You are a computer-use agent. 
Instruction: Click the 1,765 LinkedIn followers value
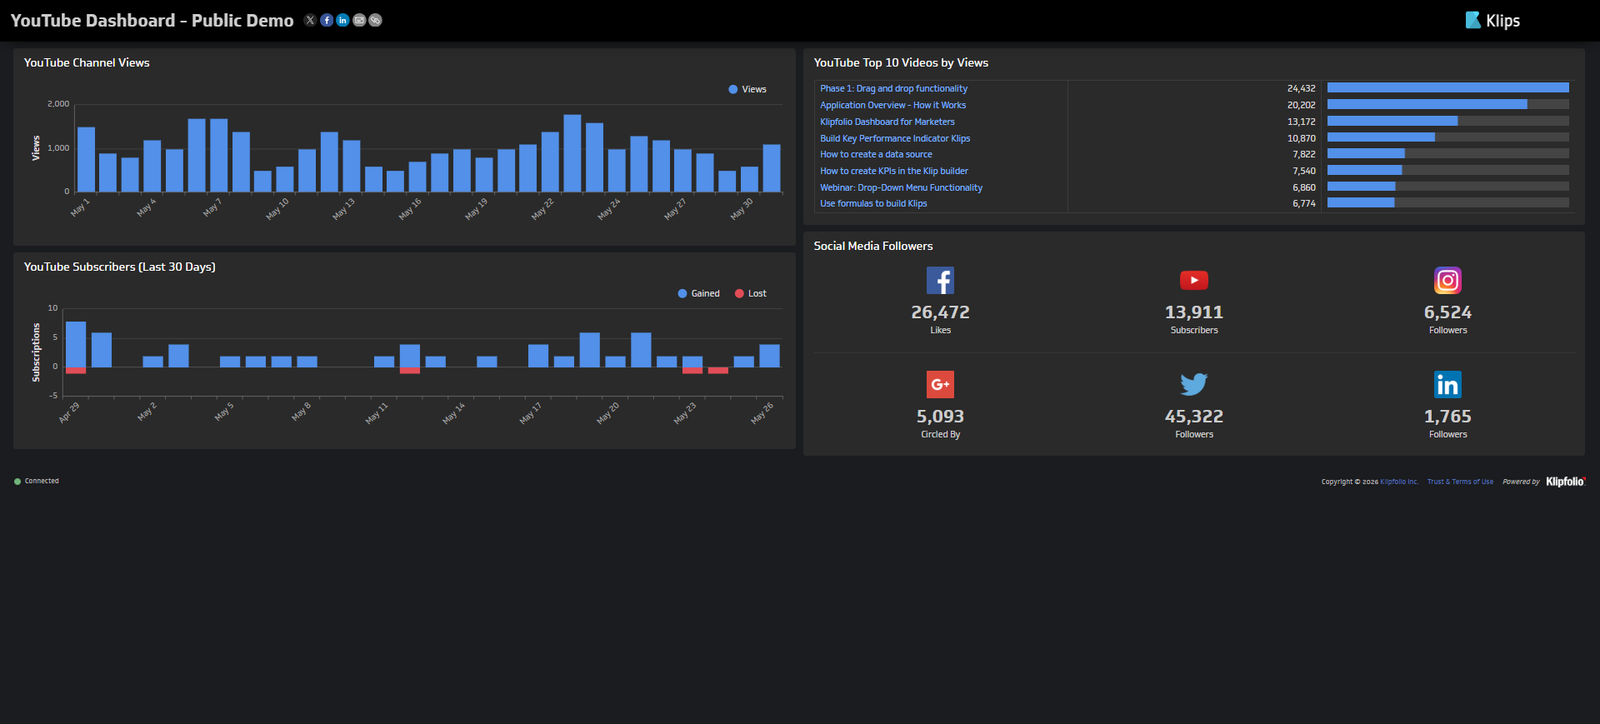(x=1448, y=416)
